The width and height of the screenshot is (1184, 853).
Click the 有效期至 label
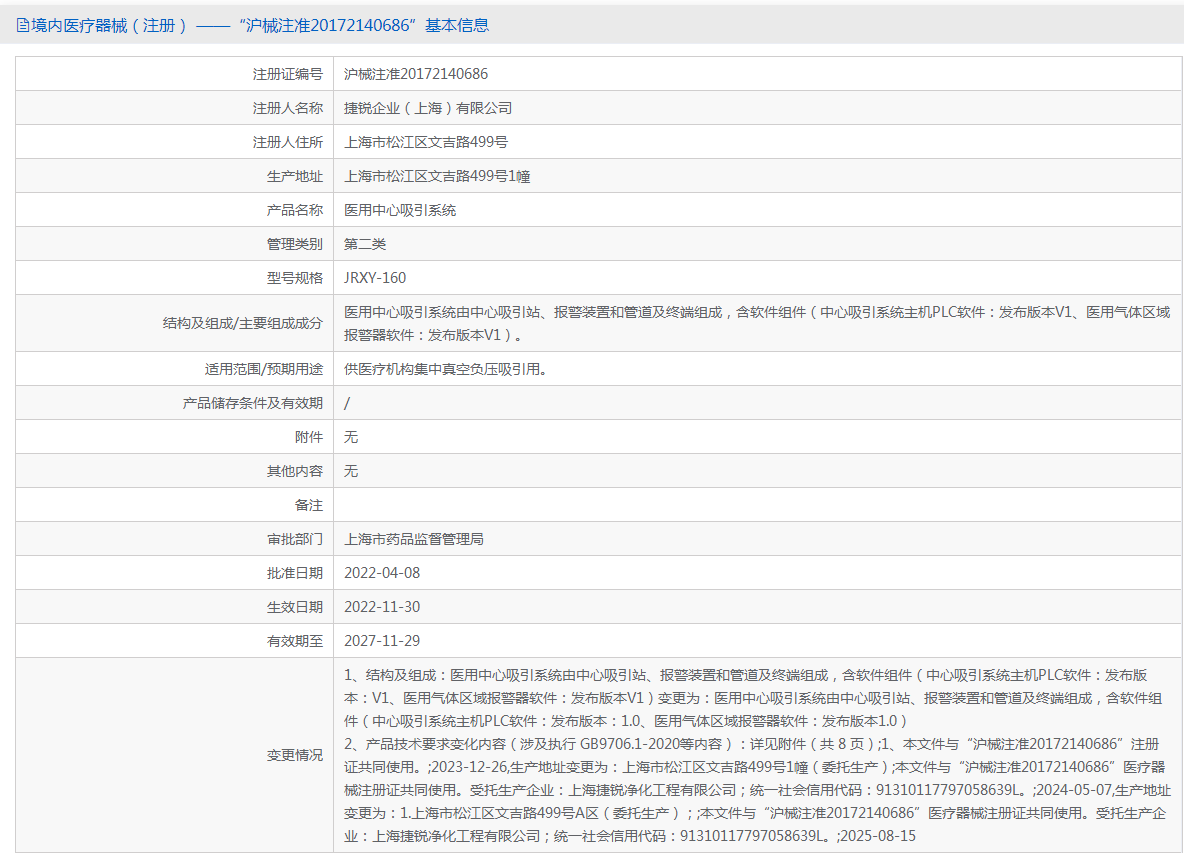coord(294,641)
